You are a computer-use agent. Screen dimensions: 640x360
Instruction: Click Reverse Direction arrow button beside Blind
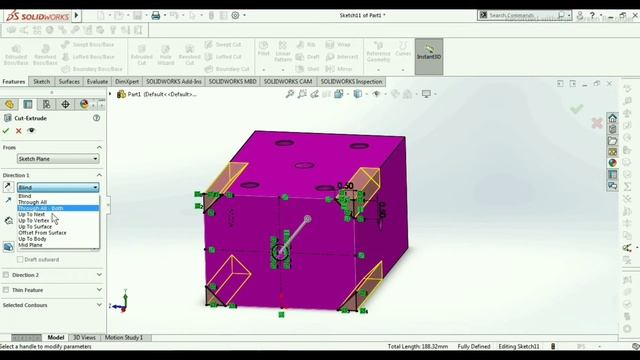8,187
